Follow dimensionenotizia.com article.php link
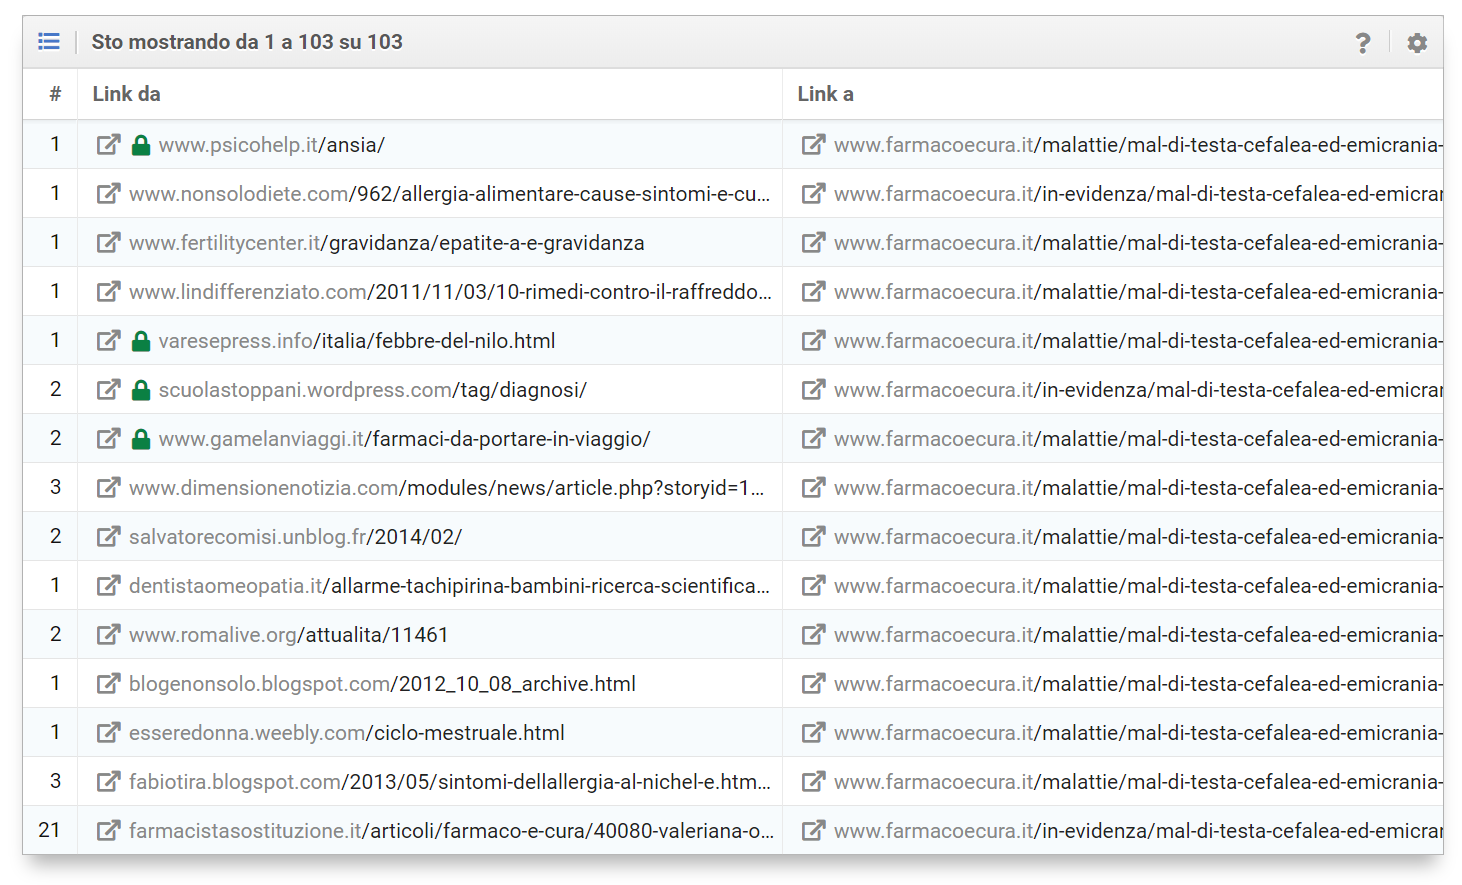The image size is (1462, 885). click(446, 488)
